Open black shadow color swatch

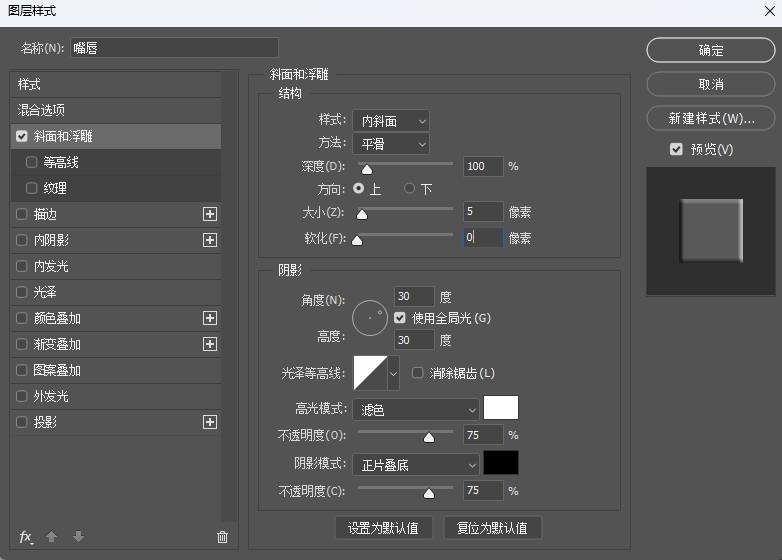tap(501, 463)
